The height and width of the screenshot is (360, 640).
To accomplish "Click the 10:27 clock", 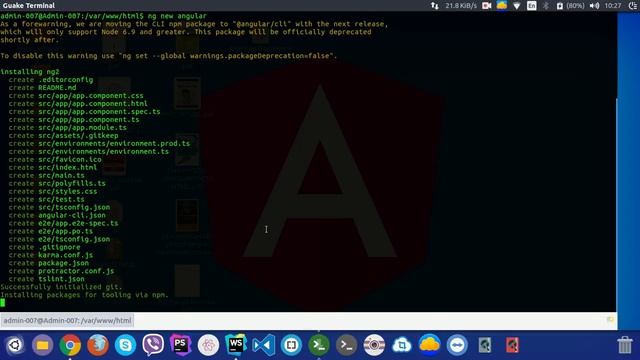I will [x=613, y=6].
